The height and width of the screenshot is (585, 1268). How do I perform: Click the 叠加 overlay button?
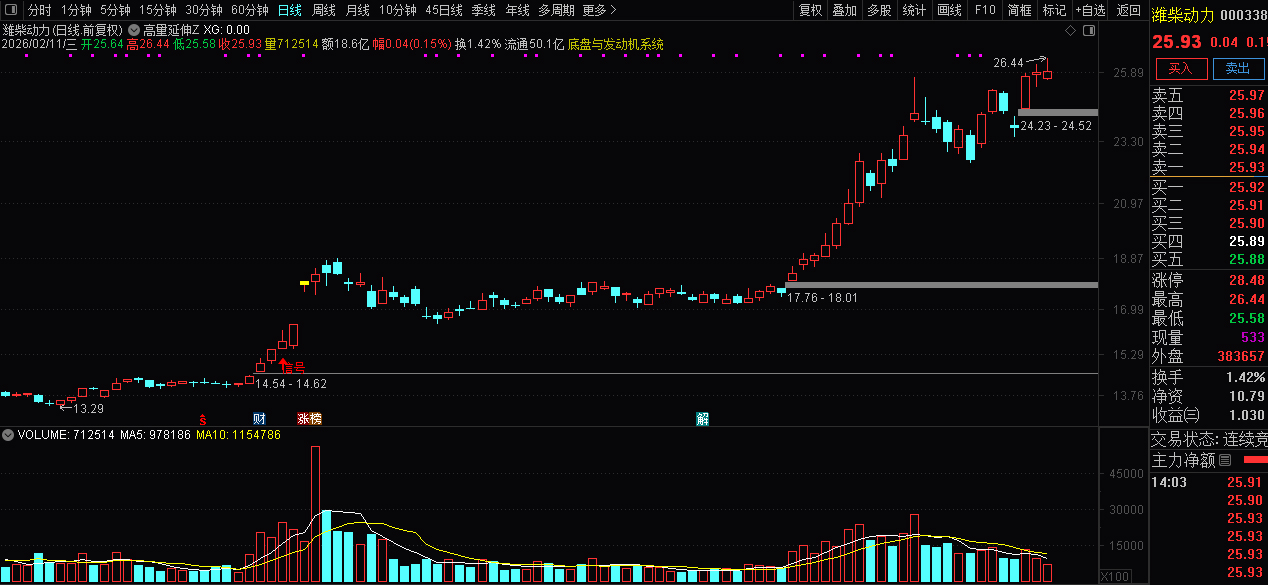coord(845,10)
